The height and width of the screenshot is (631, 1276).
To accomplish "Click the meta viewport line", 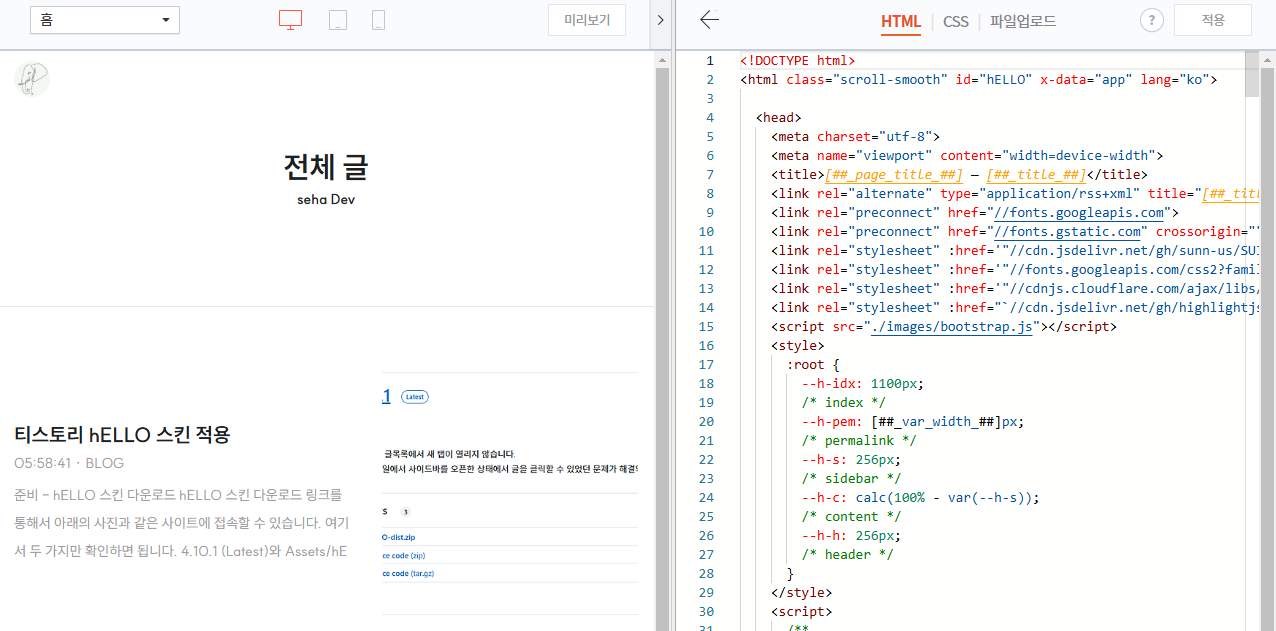I will [x=967, y=156].
